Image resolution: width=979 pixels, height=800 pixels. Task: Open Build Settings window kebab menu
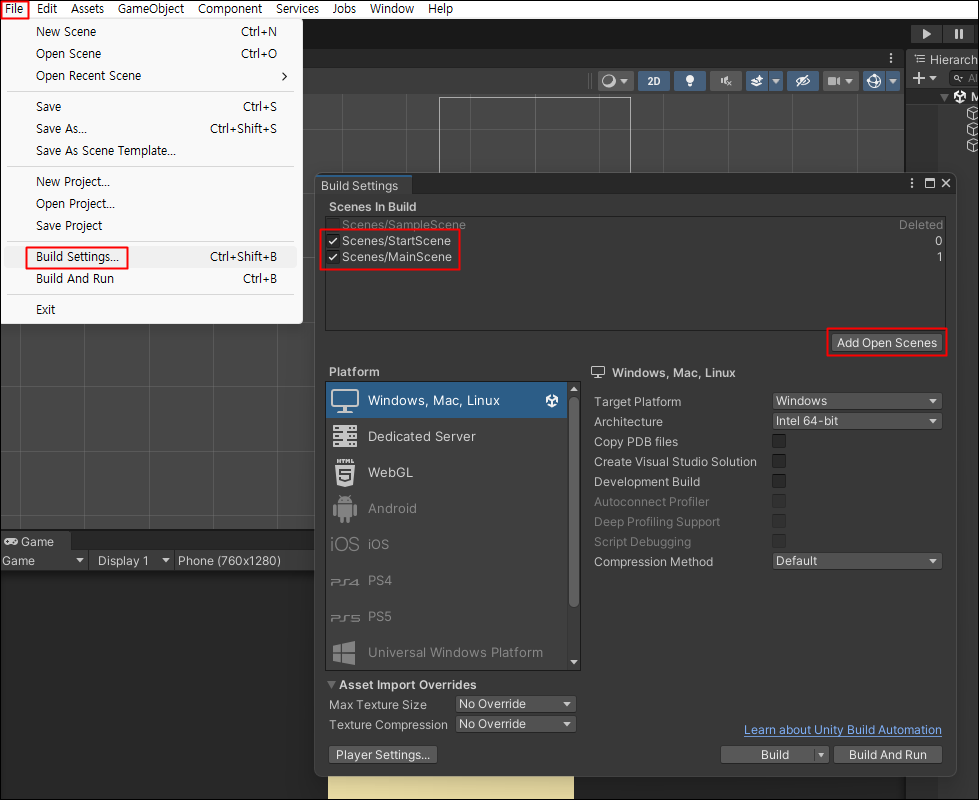point(912,183)
